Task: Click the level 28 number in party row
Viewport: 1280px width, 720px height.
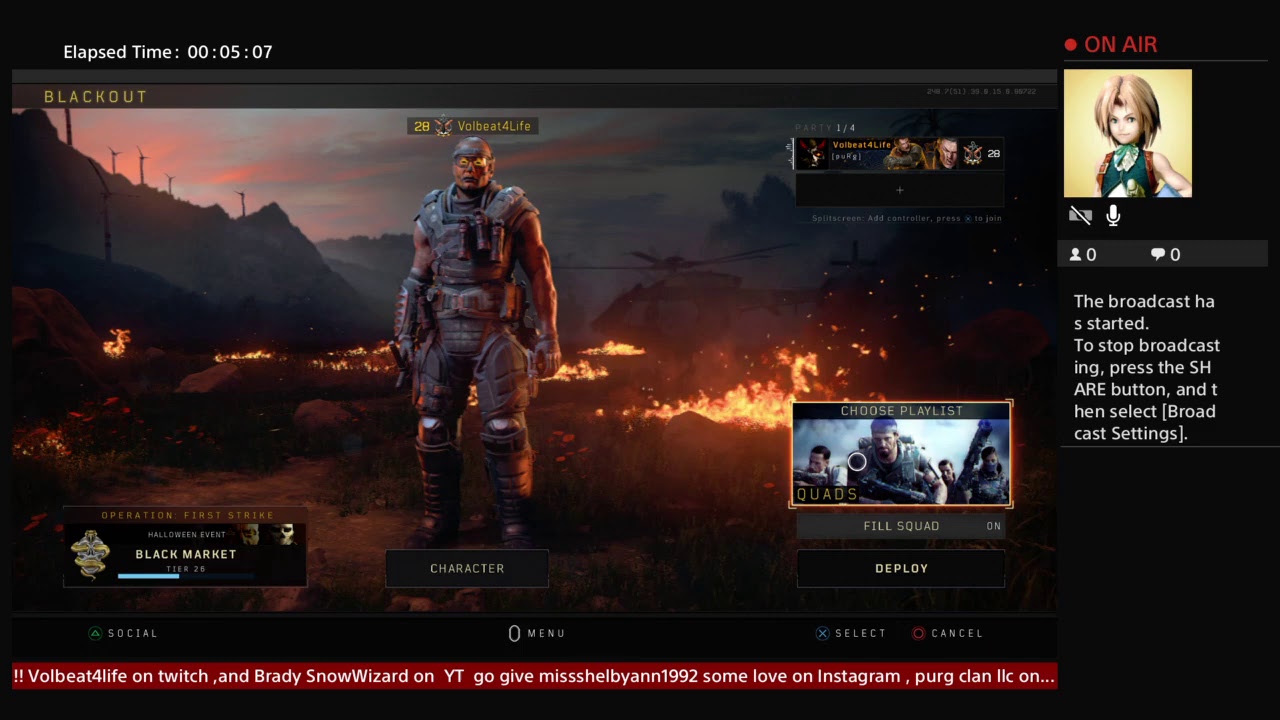Action: (993, 153)
